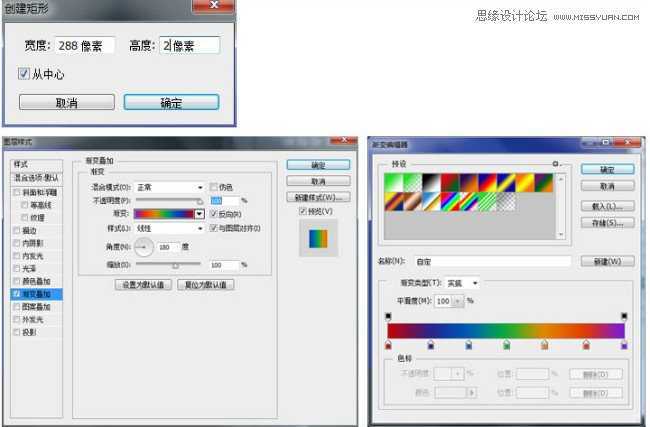The image size is (650, 427).
Task: Select the red color stop beside the orange stop
Action: [x=586, y=345]
